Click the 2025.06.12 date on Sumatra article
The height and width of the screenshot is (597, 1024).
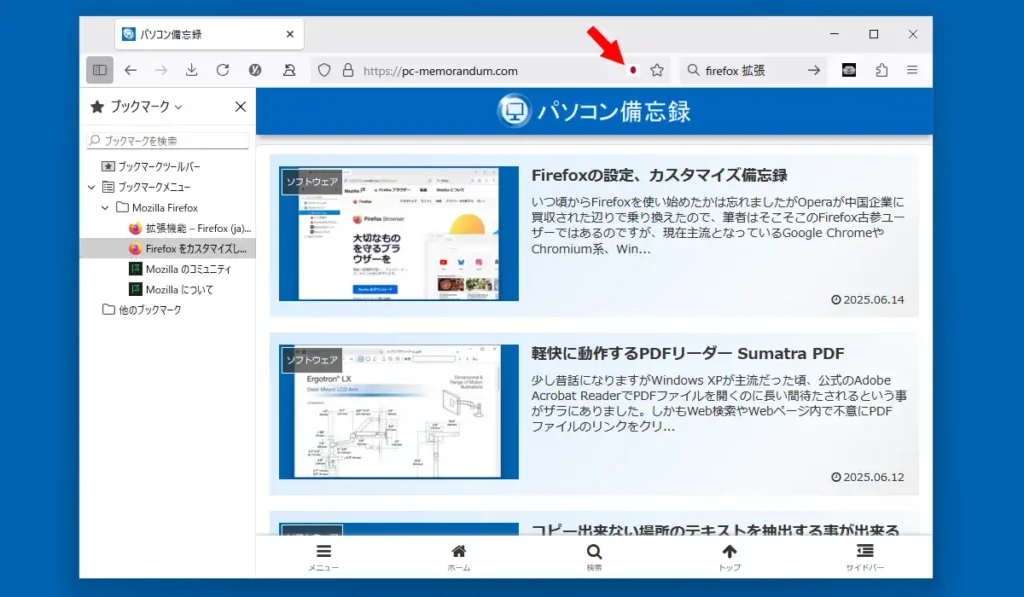(868, 477)
